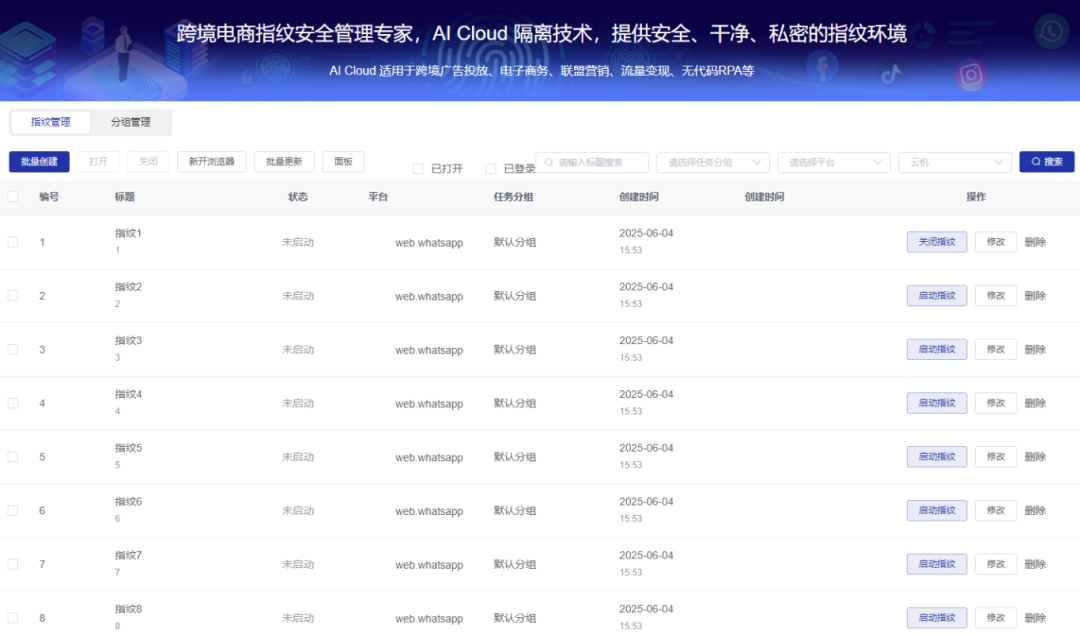Image resolution: width=1080 pixels, height=636 pixels.
Task: Select the checkbox for row 指纹8
Action: coord(13,618)
